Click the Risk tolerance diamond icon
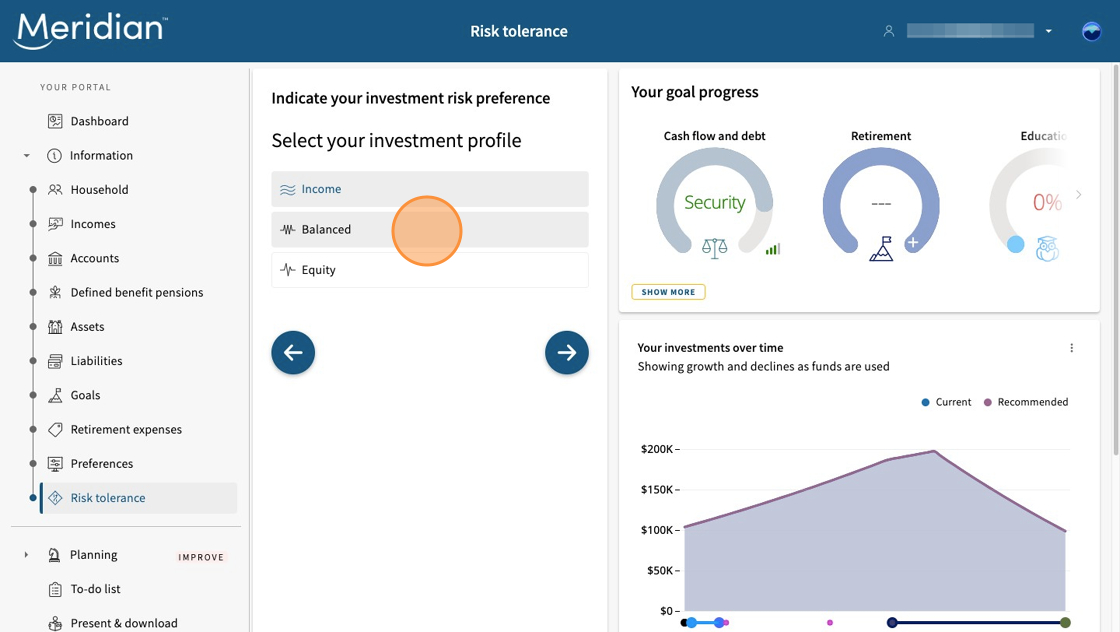The width and height of the screenshot is (1120, 632). pyautogui.click(x=55, y=498)
